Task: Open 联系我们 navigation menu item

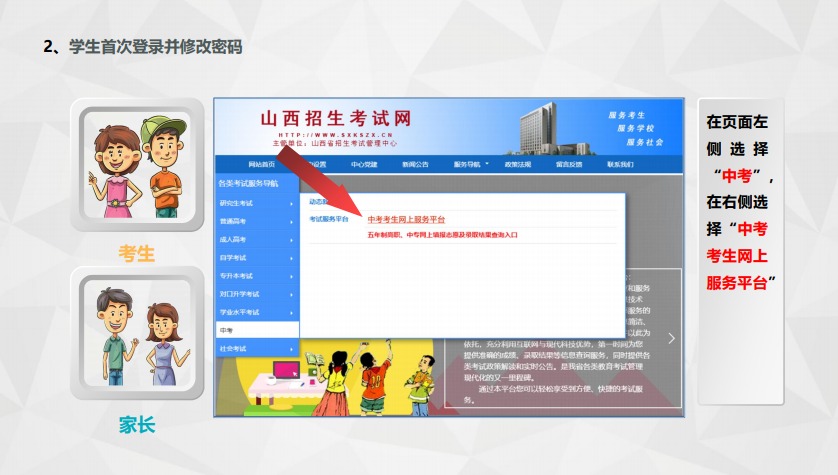Action: (x=620, y=164)
